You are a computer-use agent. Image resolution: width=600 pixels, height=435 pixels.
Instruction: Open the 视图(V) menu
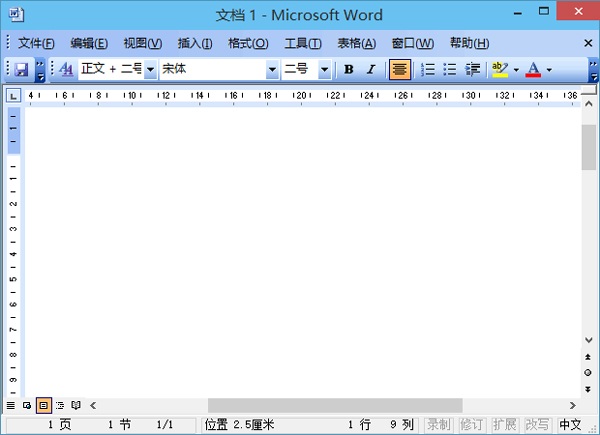click(x=142, y=43)
